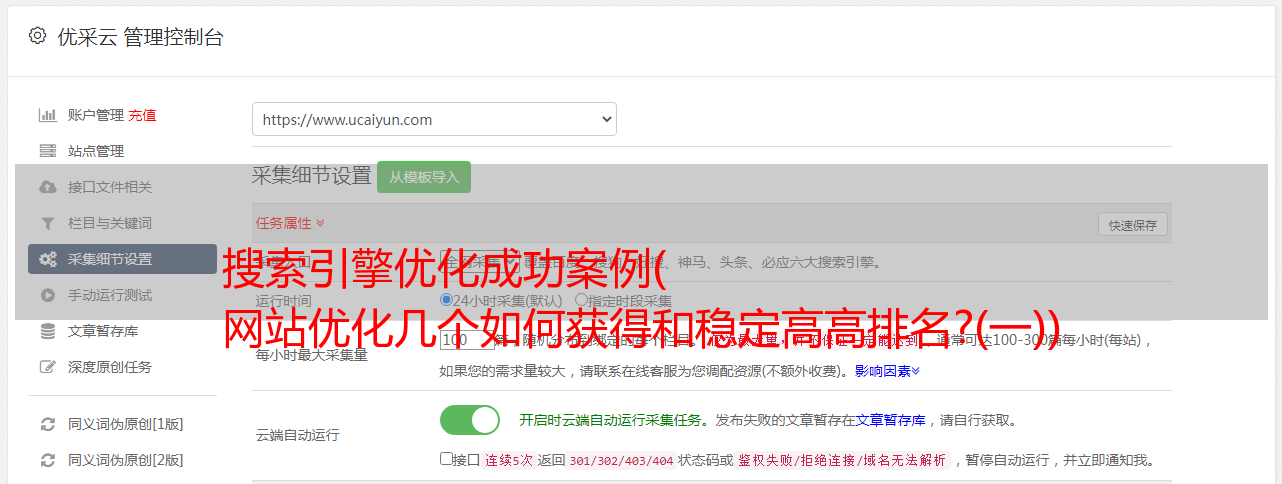Click the 连续5次 text
This screenshot has width=1282, height=484.
[509, 461]
